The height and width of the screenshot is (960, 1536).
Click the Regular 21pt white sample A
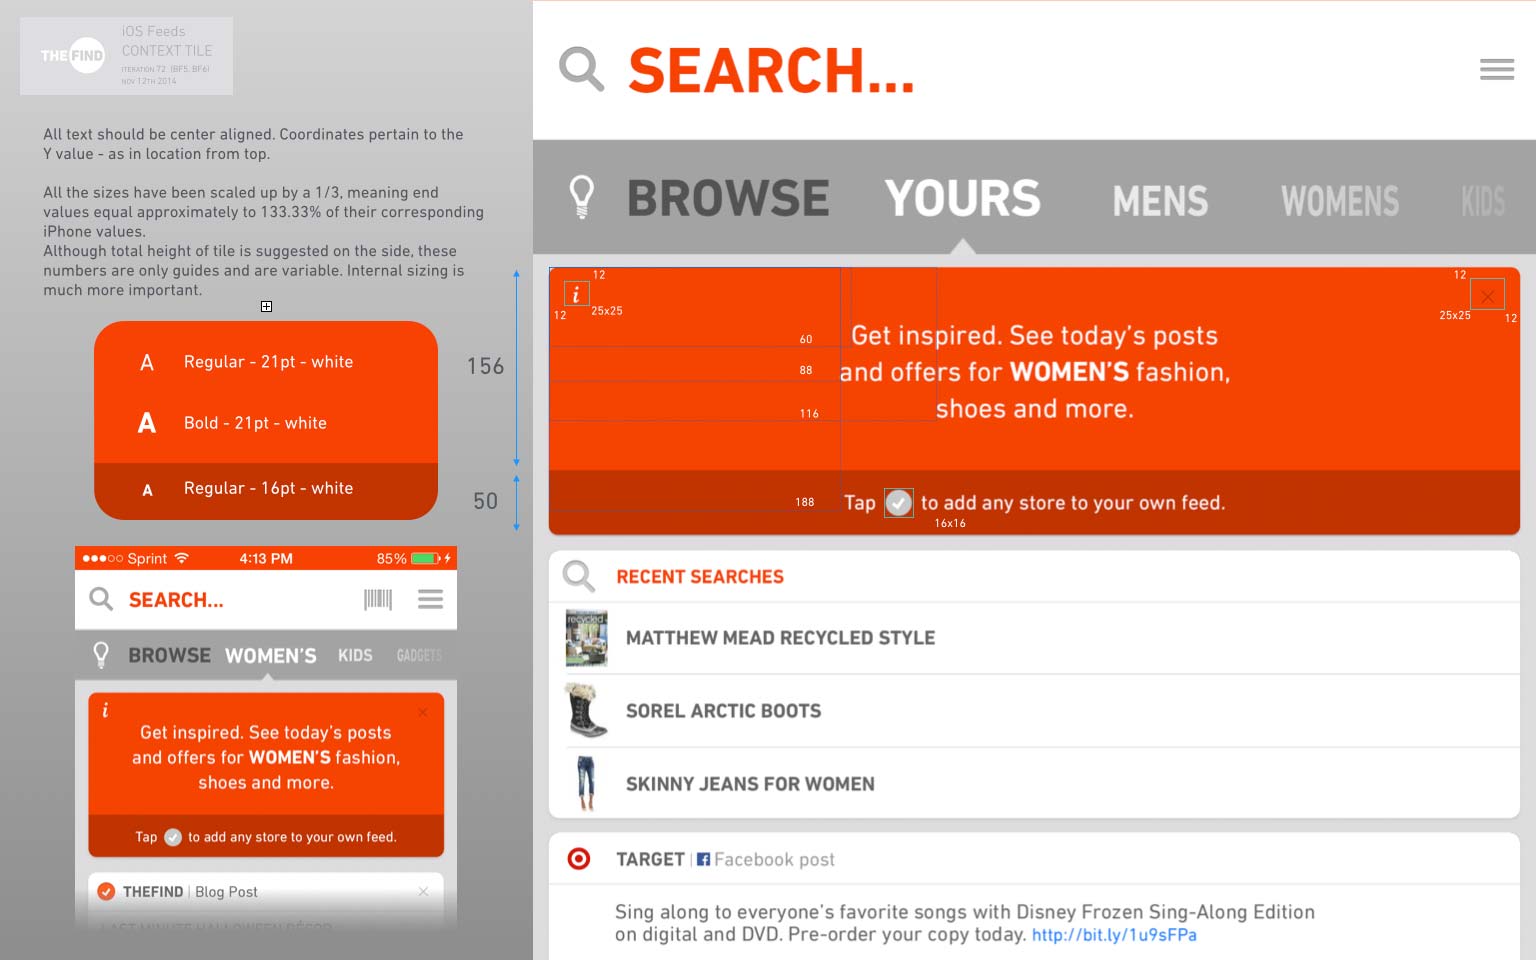click(147, 362)
